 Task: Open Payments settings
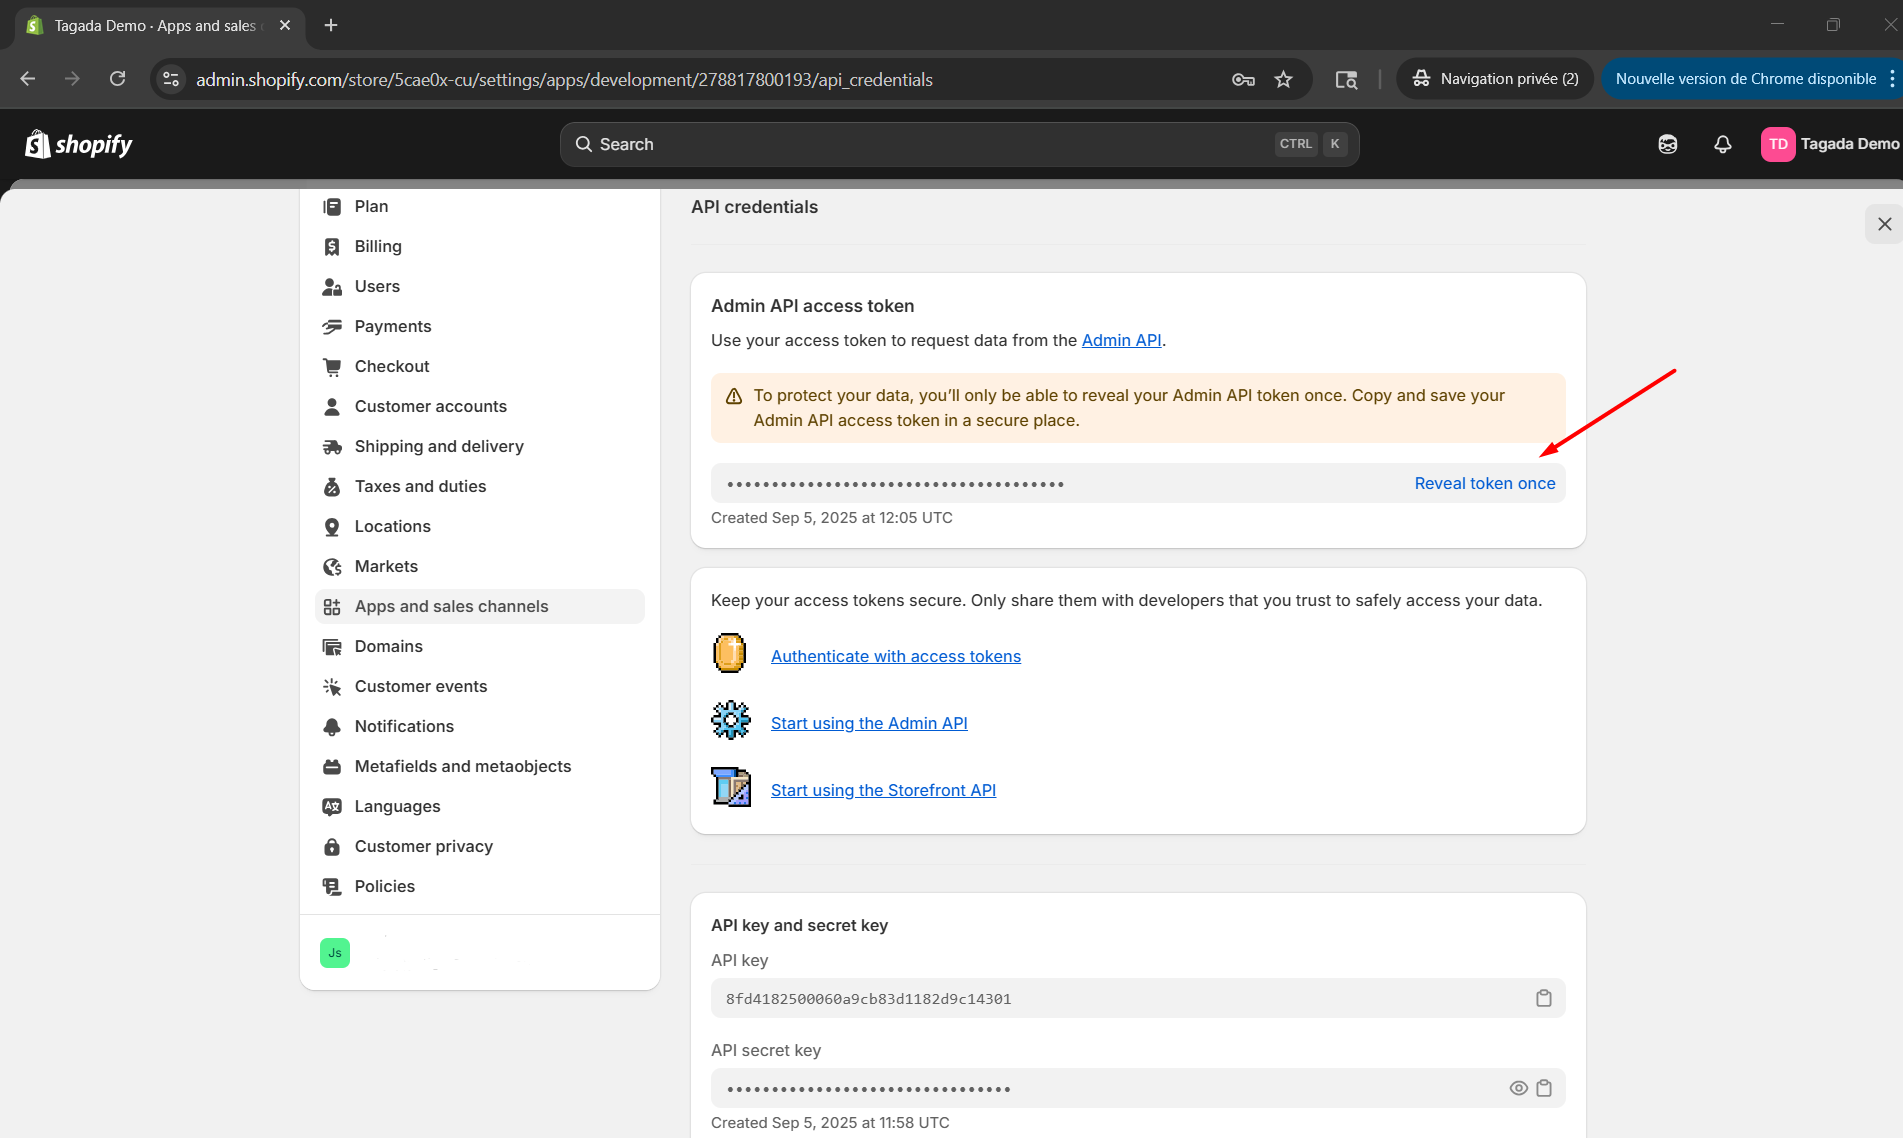coord(480,326)
